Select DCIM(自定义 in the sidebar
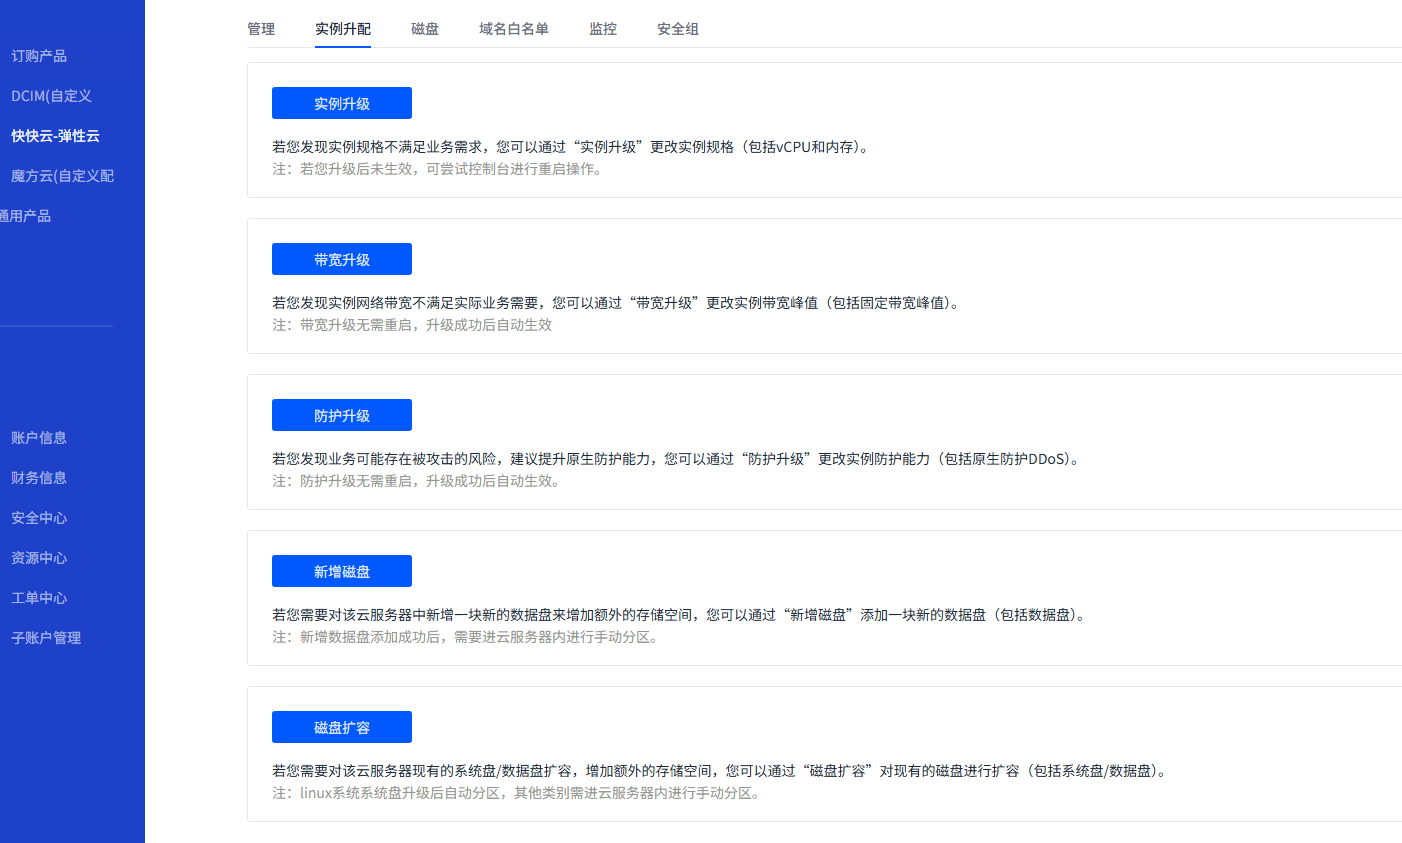 coord(51,96)
